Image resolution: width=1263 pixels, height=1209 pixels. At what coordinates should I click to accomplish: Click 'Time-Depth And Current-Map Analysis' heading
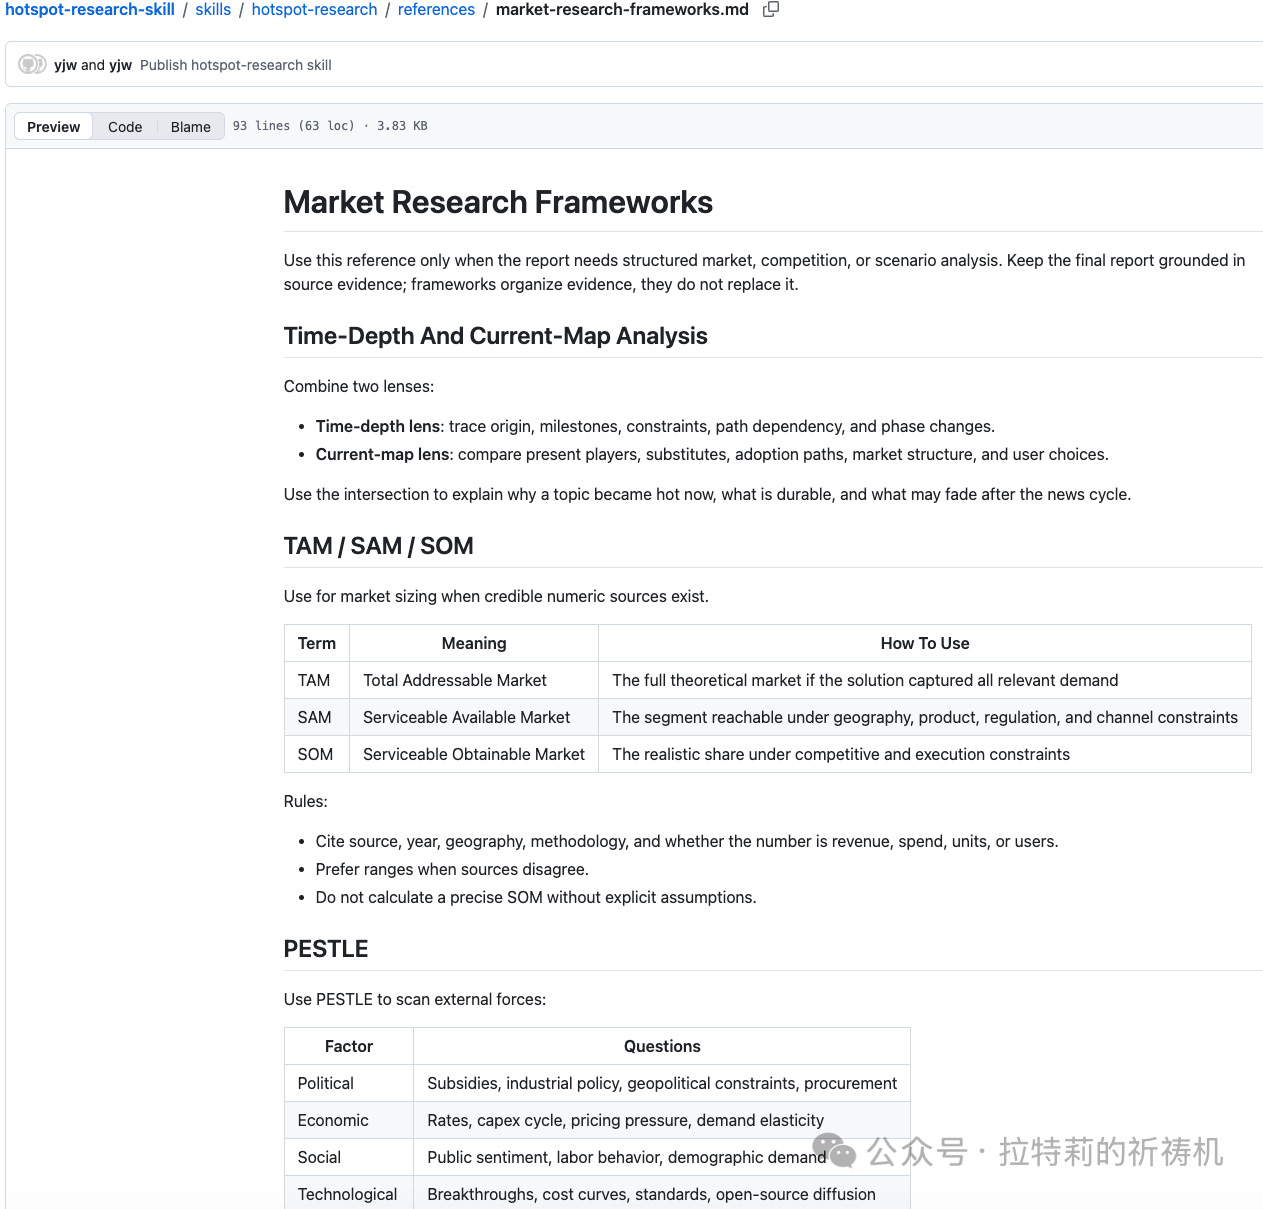click(495, 336)
